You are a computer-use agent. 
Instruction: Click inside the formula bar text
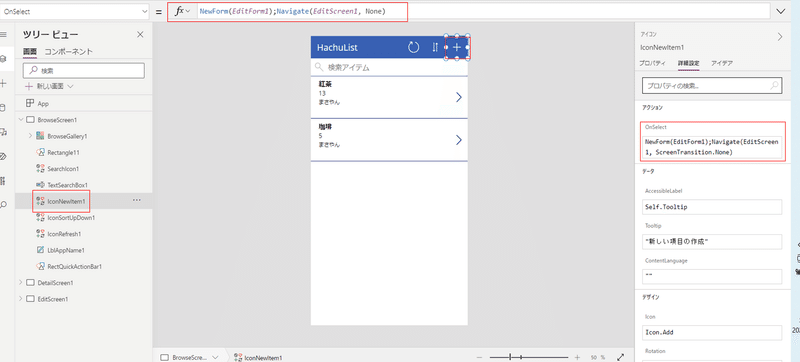click(x=292, y=11)
